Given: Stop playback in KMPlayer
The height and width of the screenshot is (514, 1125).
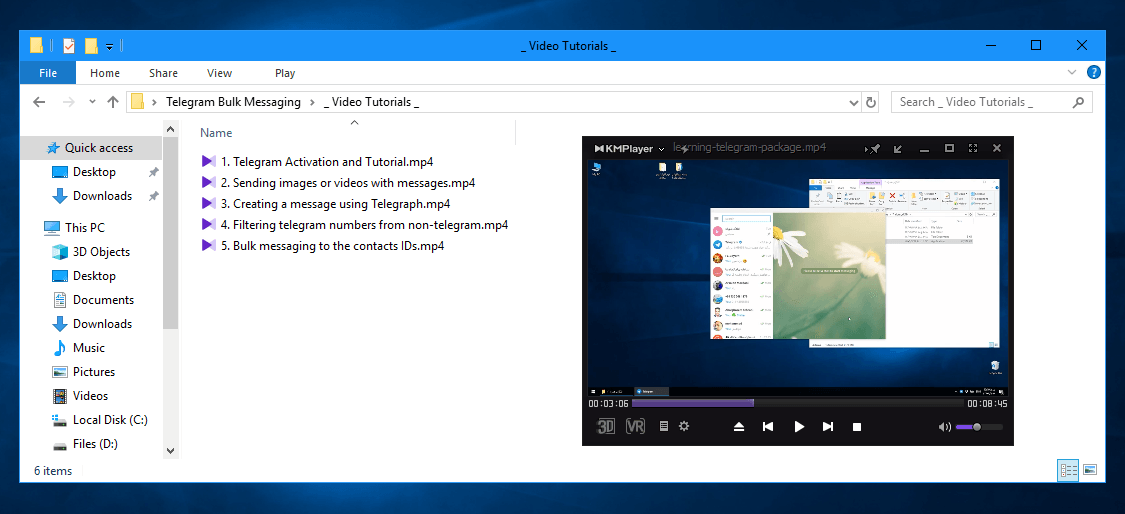Looking at the screenshot, I should pyautogui.click(x=857, y=427).
